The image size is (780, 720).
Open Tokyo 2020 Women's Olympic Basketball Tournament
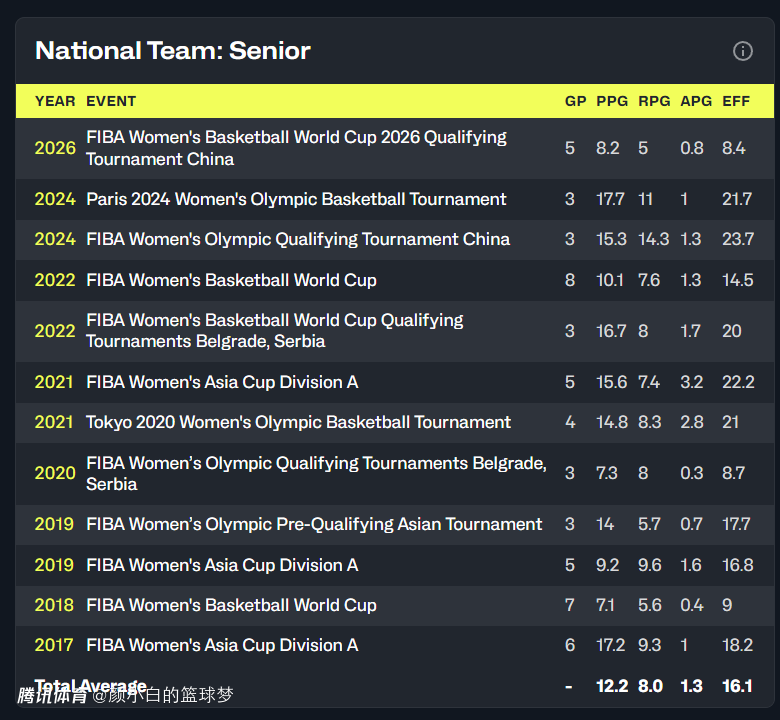click(x=298, y=422)
